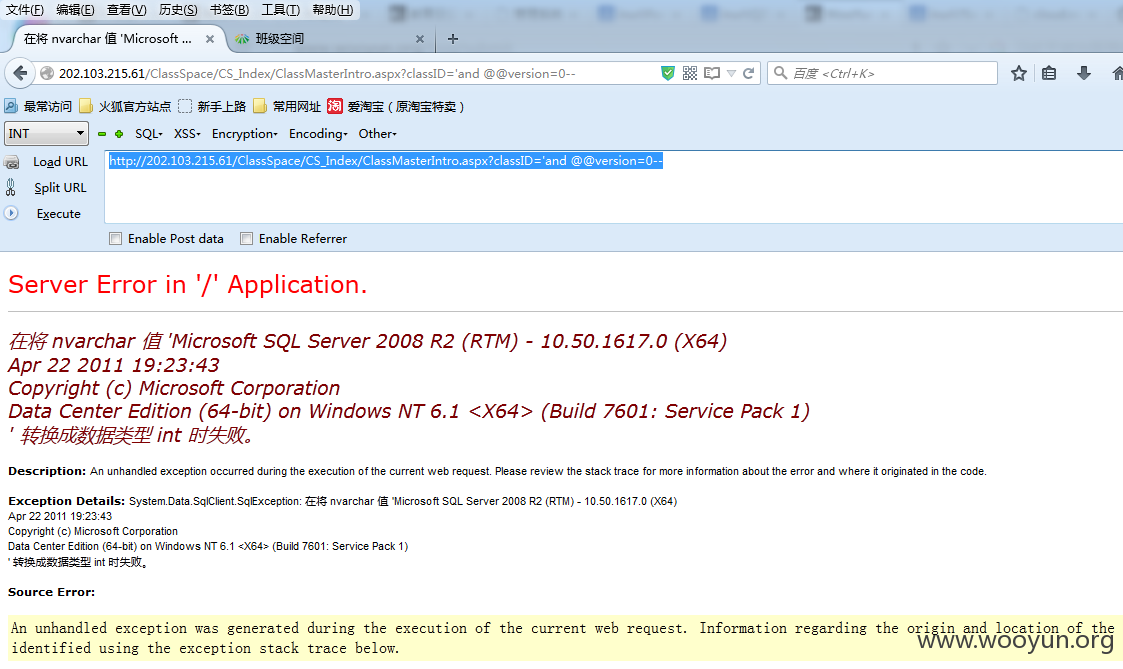Open the 帮助(H) menu
The image size is (1123, 669).
pyautogui.click(x=333, y=9)
